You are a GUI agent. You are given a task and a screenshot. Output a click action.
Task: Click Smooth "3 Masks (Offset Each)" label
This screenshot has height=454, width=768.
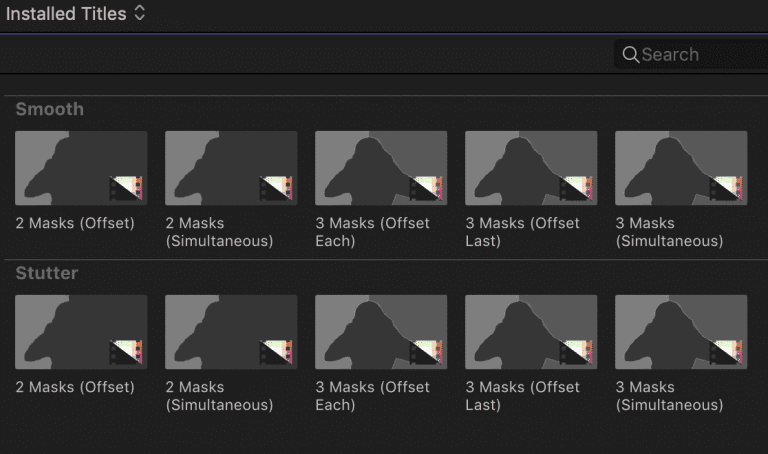click(x=372, y=232)
